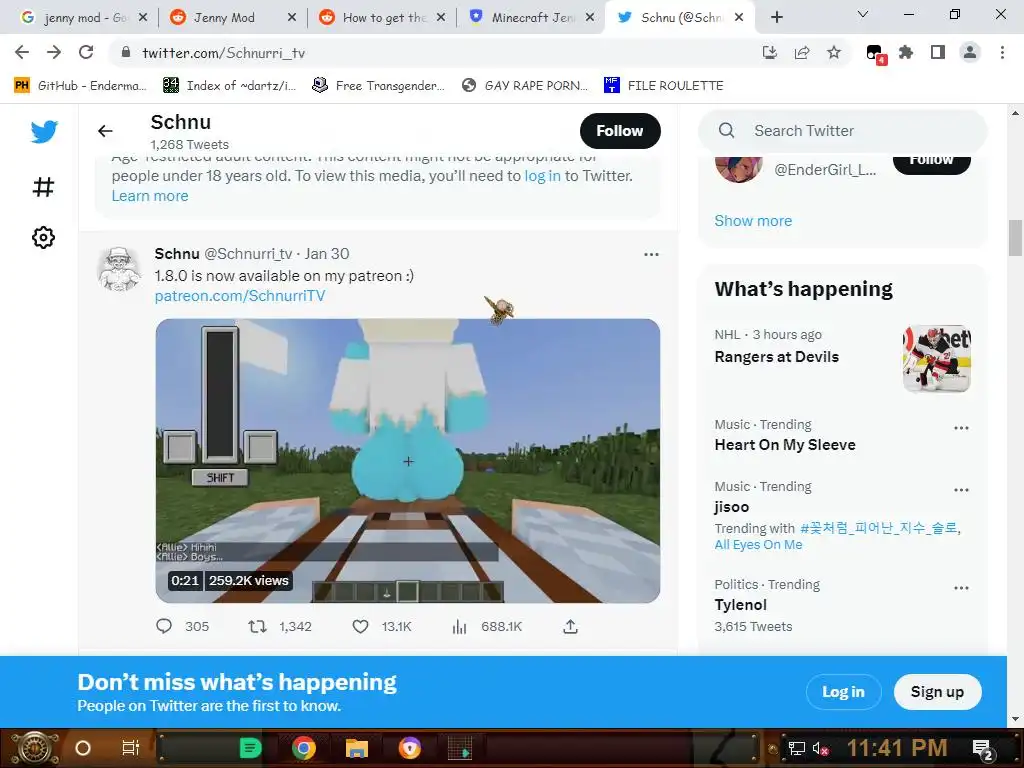Screen dimensions: 1024x768
Task: Open more options for jisoo trend
Action: coord(961,490)
